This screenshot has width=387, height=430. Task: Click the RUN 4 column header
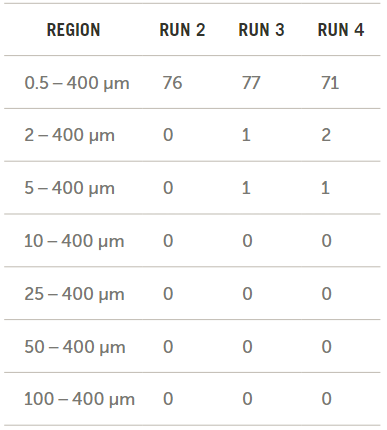pos(341,30)
